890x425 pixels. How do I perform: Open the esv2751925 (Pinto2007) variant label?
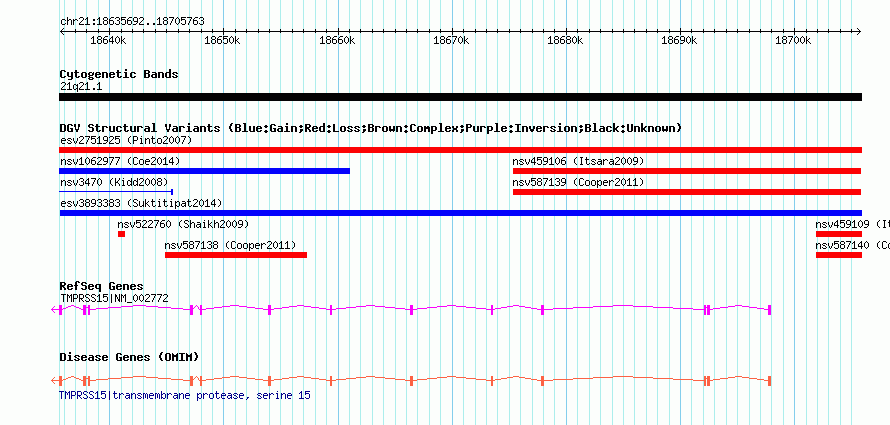(x=126, y=140)
